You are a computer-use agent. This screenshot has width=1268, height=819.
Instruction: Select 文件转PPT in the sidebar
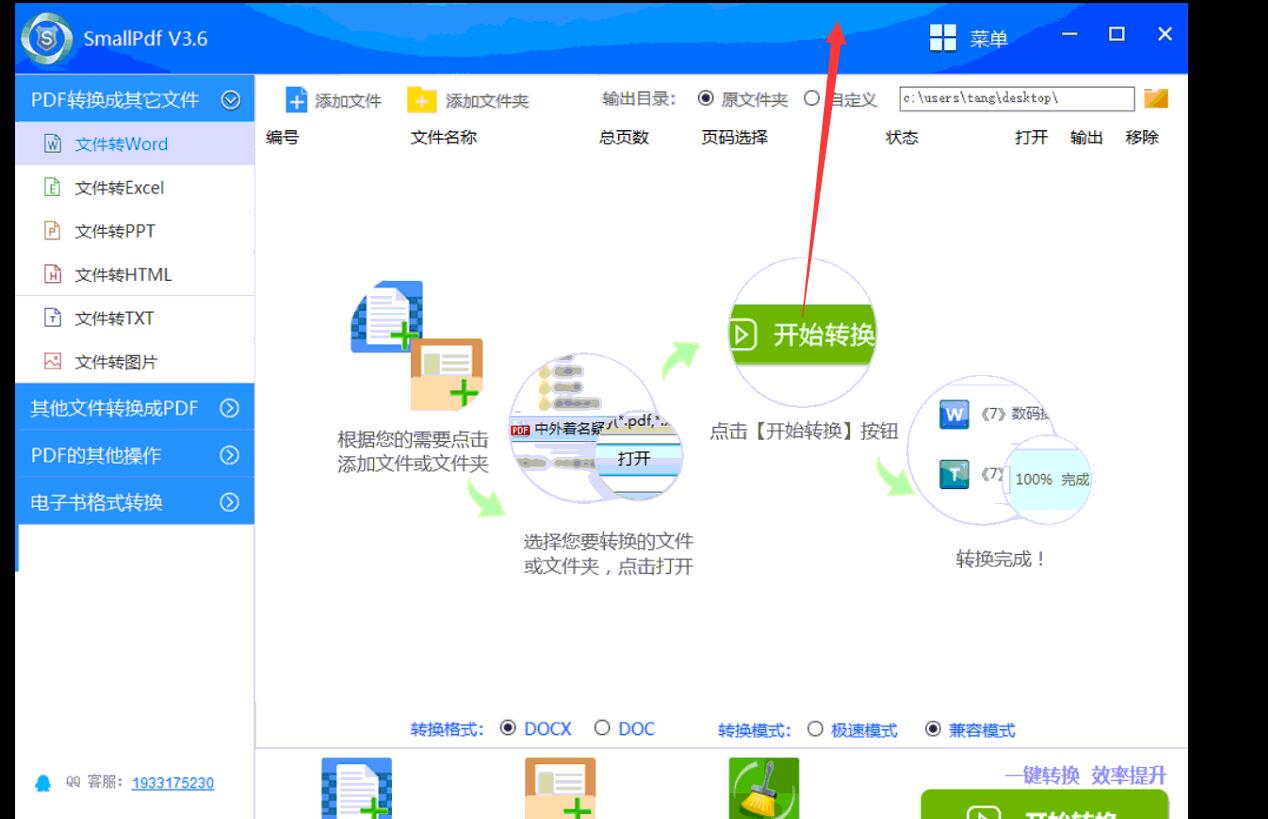click(x=114, y=231)
